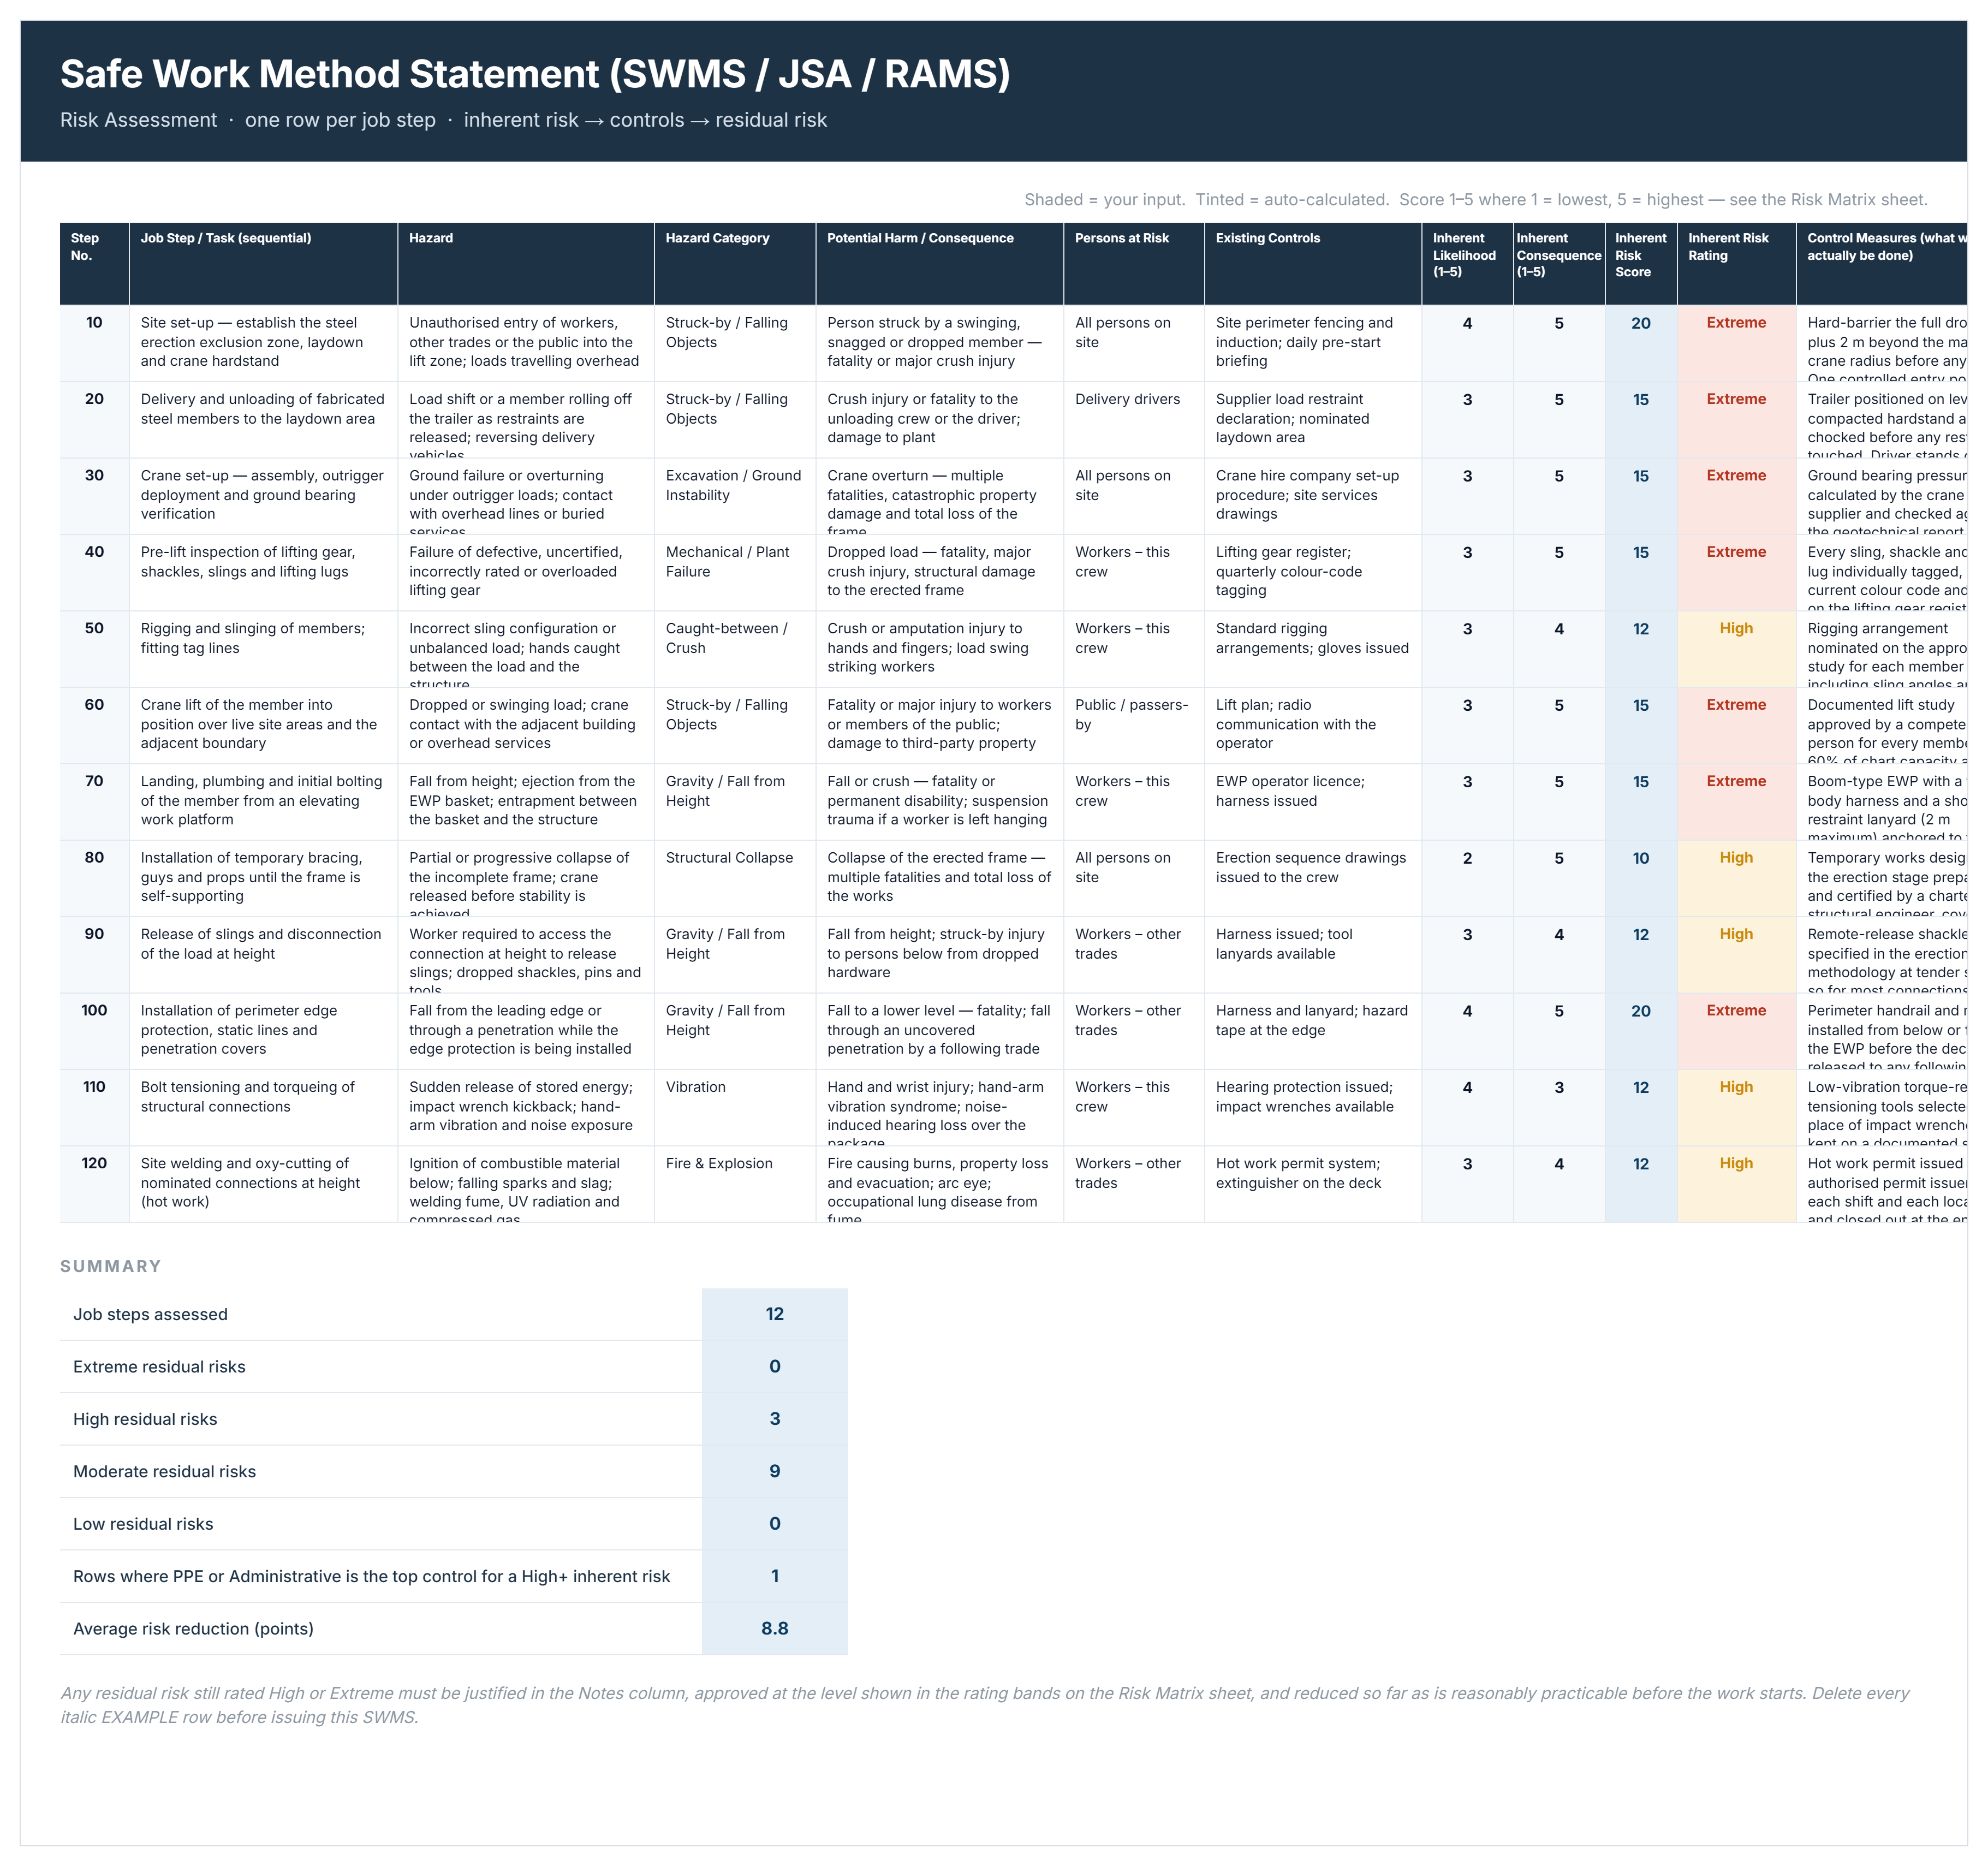Click the 'Step No.' column header
The width and height of the screenshot is (1988, 1866).
94,264
